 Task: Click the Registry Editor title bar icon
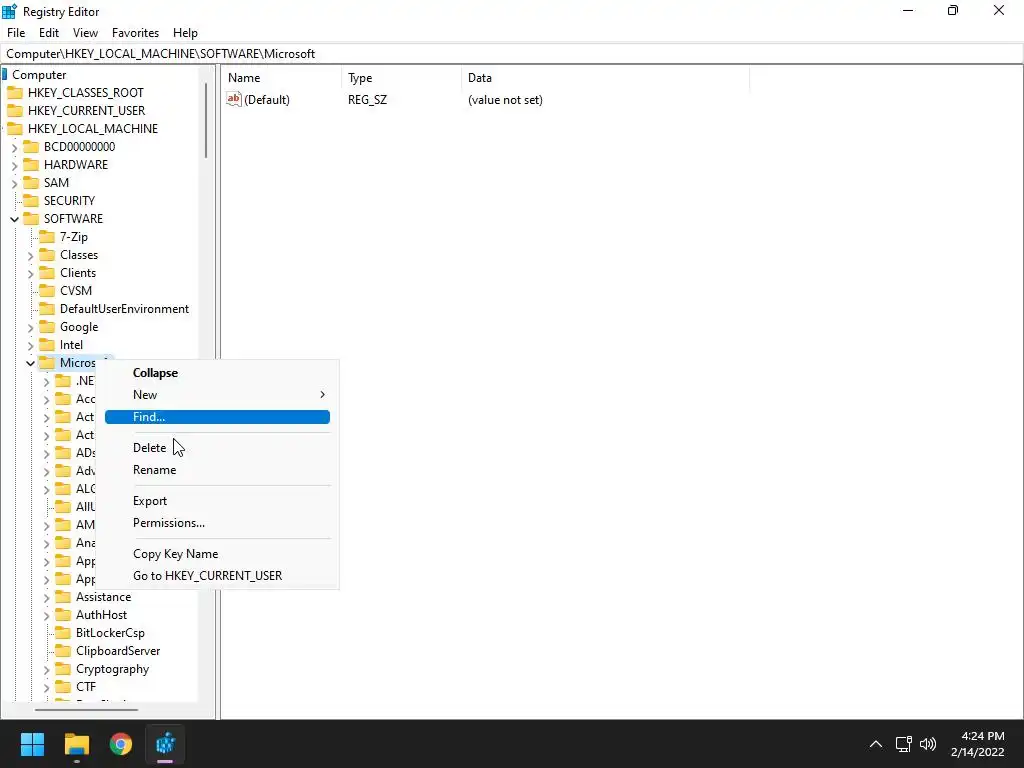[9, 11]
